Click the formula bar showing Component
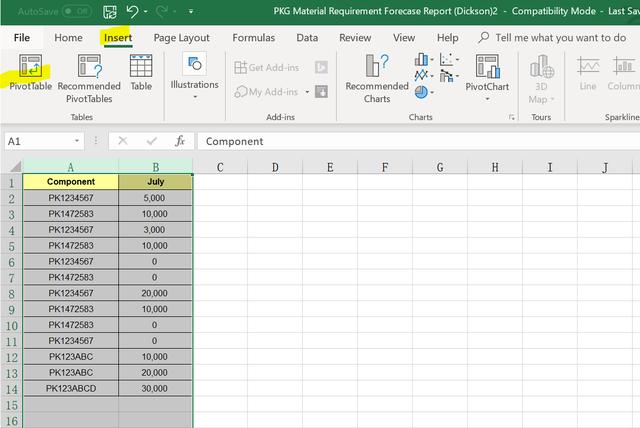 (418, 141)
